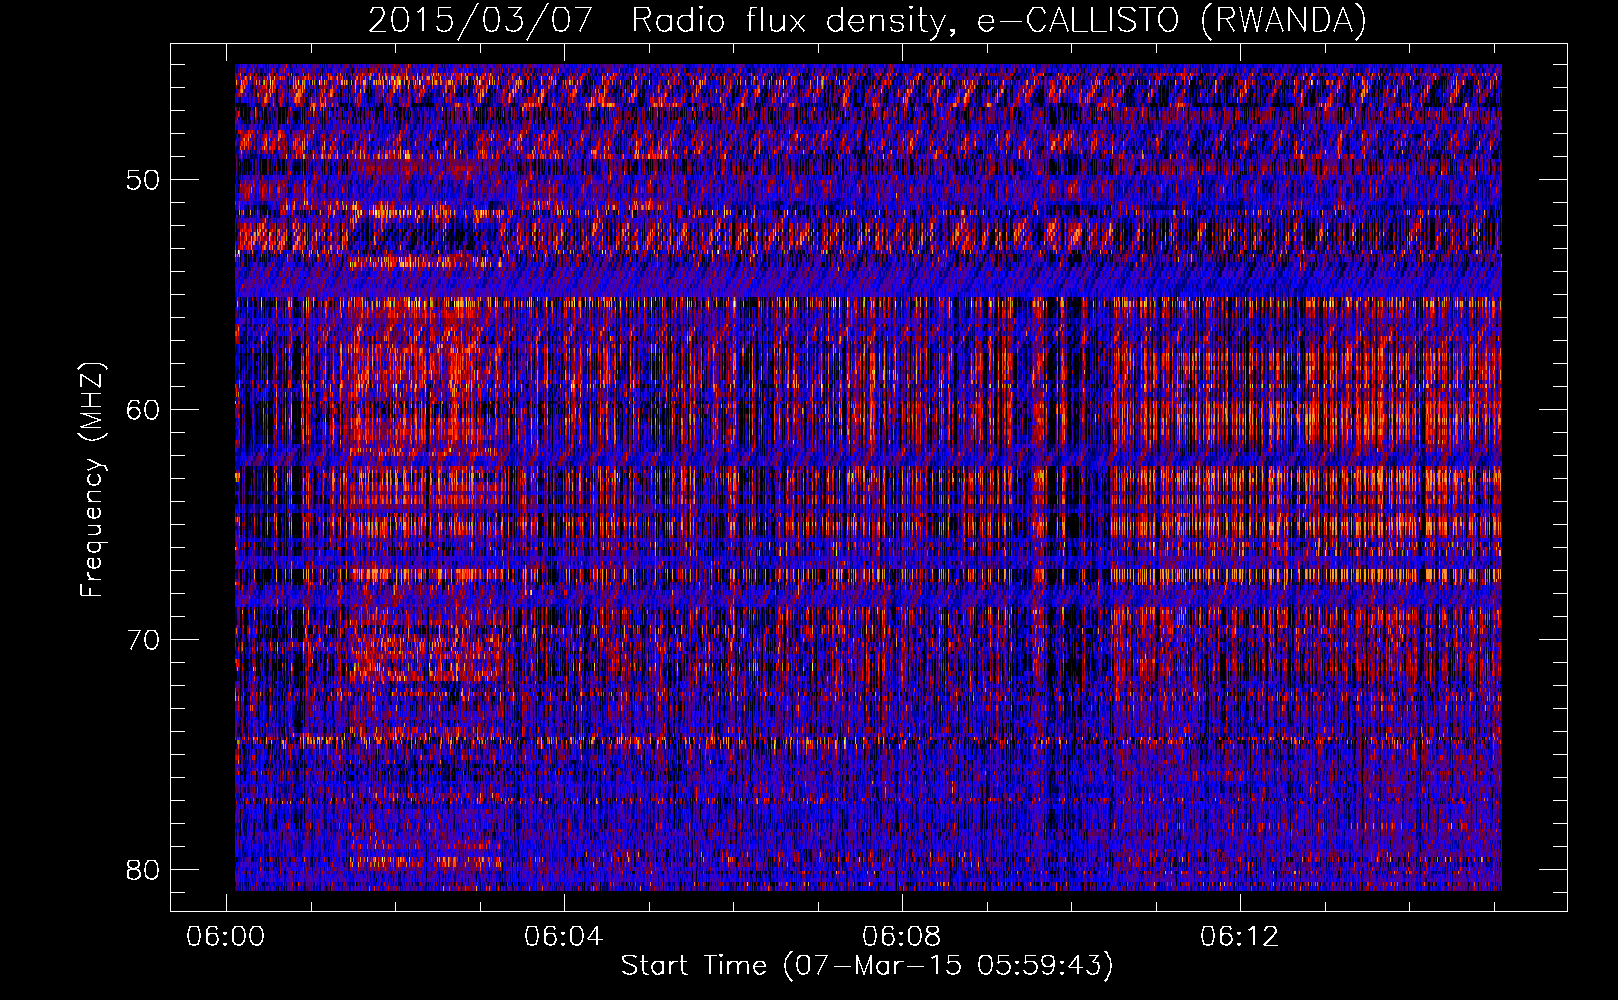
Task: Click the plot title "Radio flux density, e-CALLISTO (RWANDA)"
Action: 999,20
